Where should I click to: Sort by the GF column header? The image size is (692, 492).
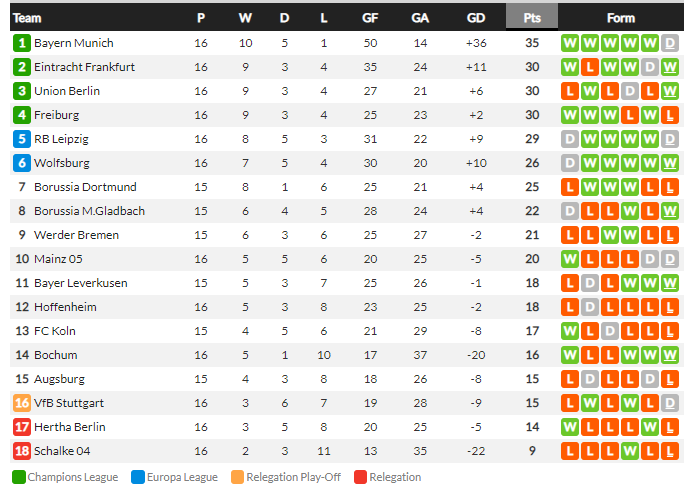tap(370, 18)
